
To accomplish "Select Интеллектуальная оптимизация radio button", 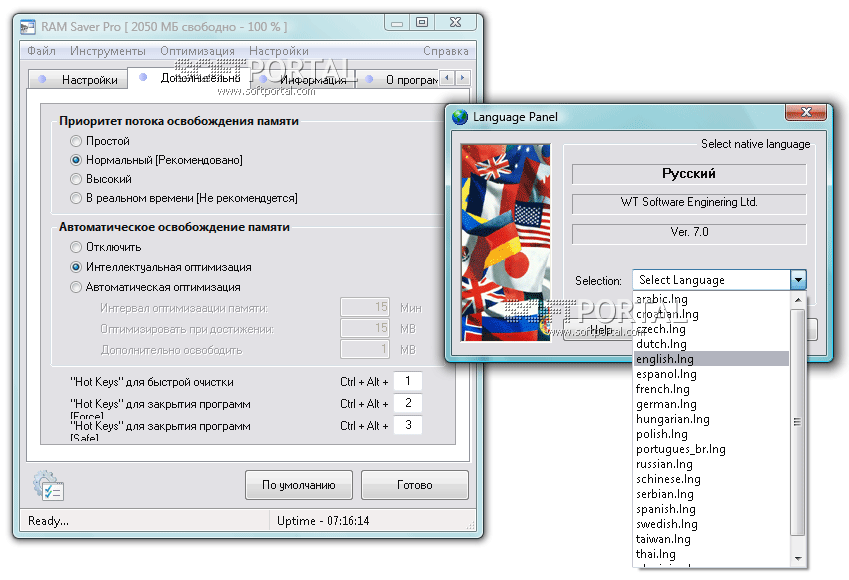I will click(x=76, y=268).
